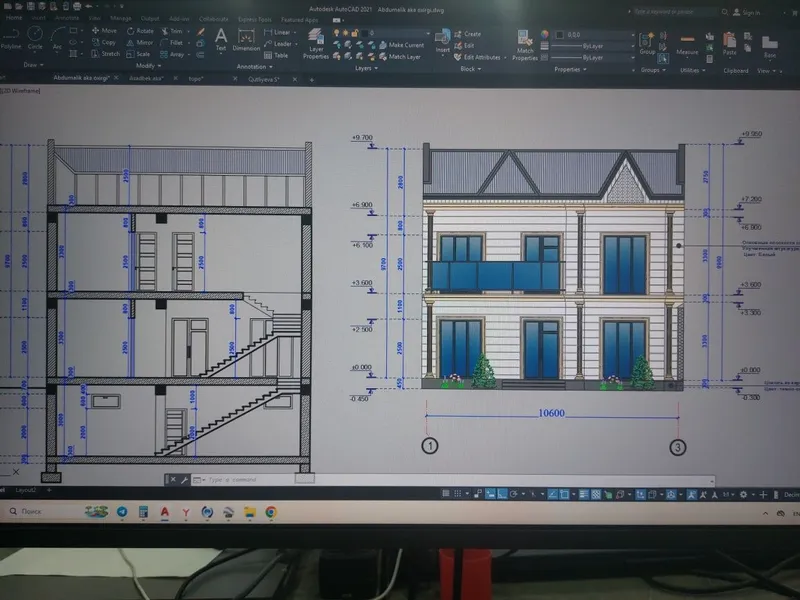800x600 pixels.
Task: Click the quick access Save icon
Action: pyautogui.click(x=31, y=6)
